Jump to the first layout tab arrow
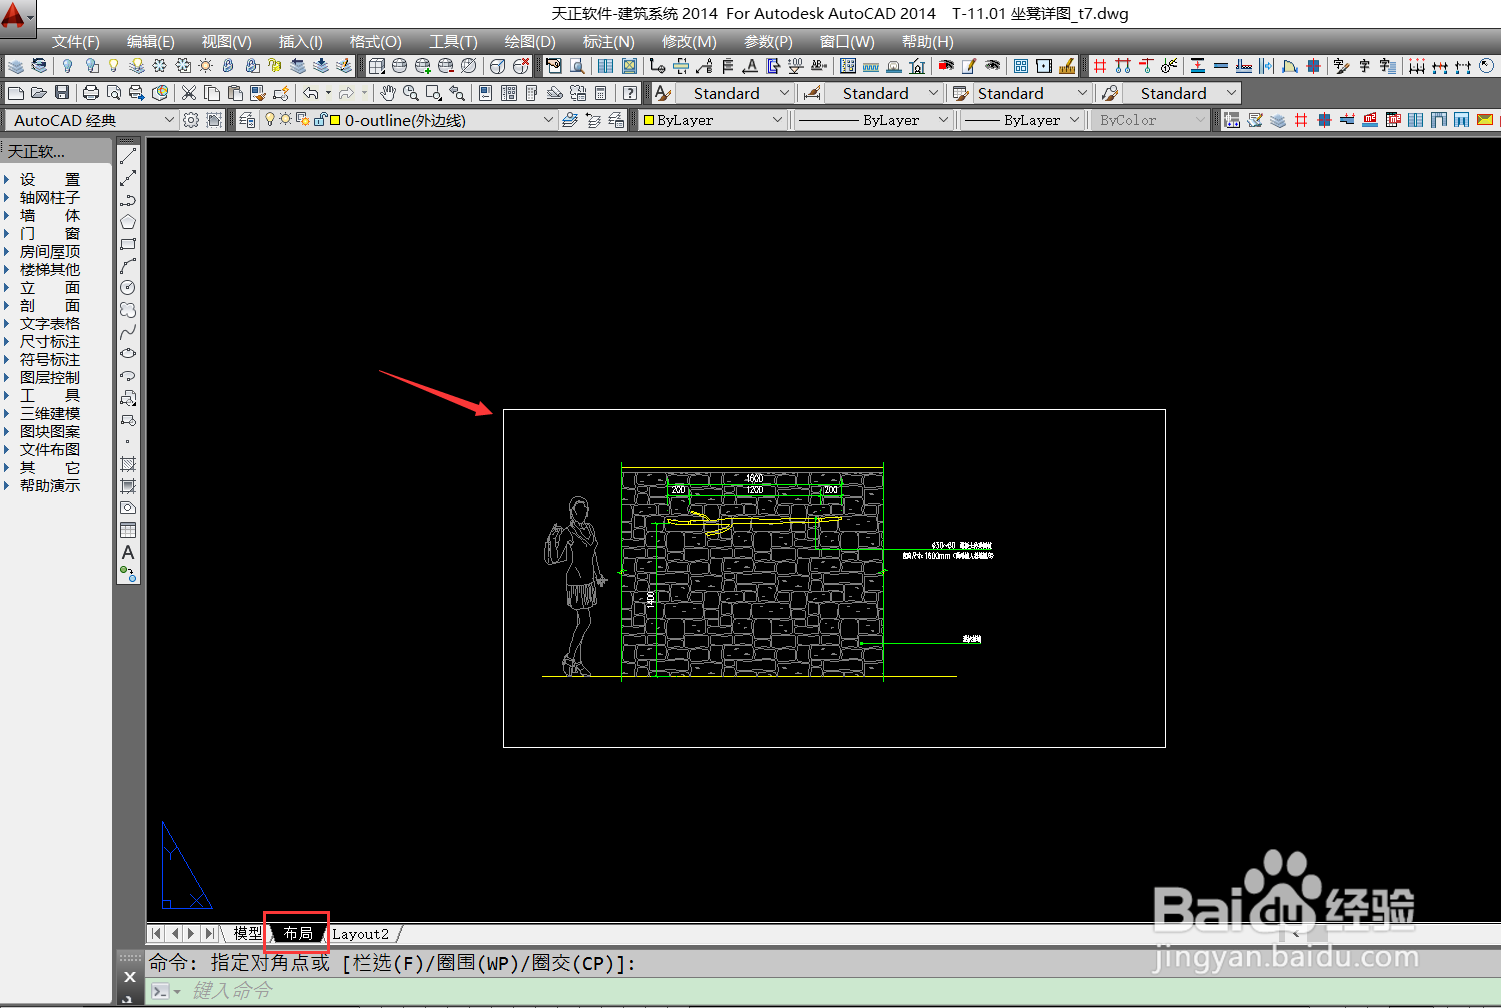 click(x=156, y=933)
